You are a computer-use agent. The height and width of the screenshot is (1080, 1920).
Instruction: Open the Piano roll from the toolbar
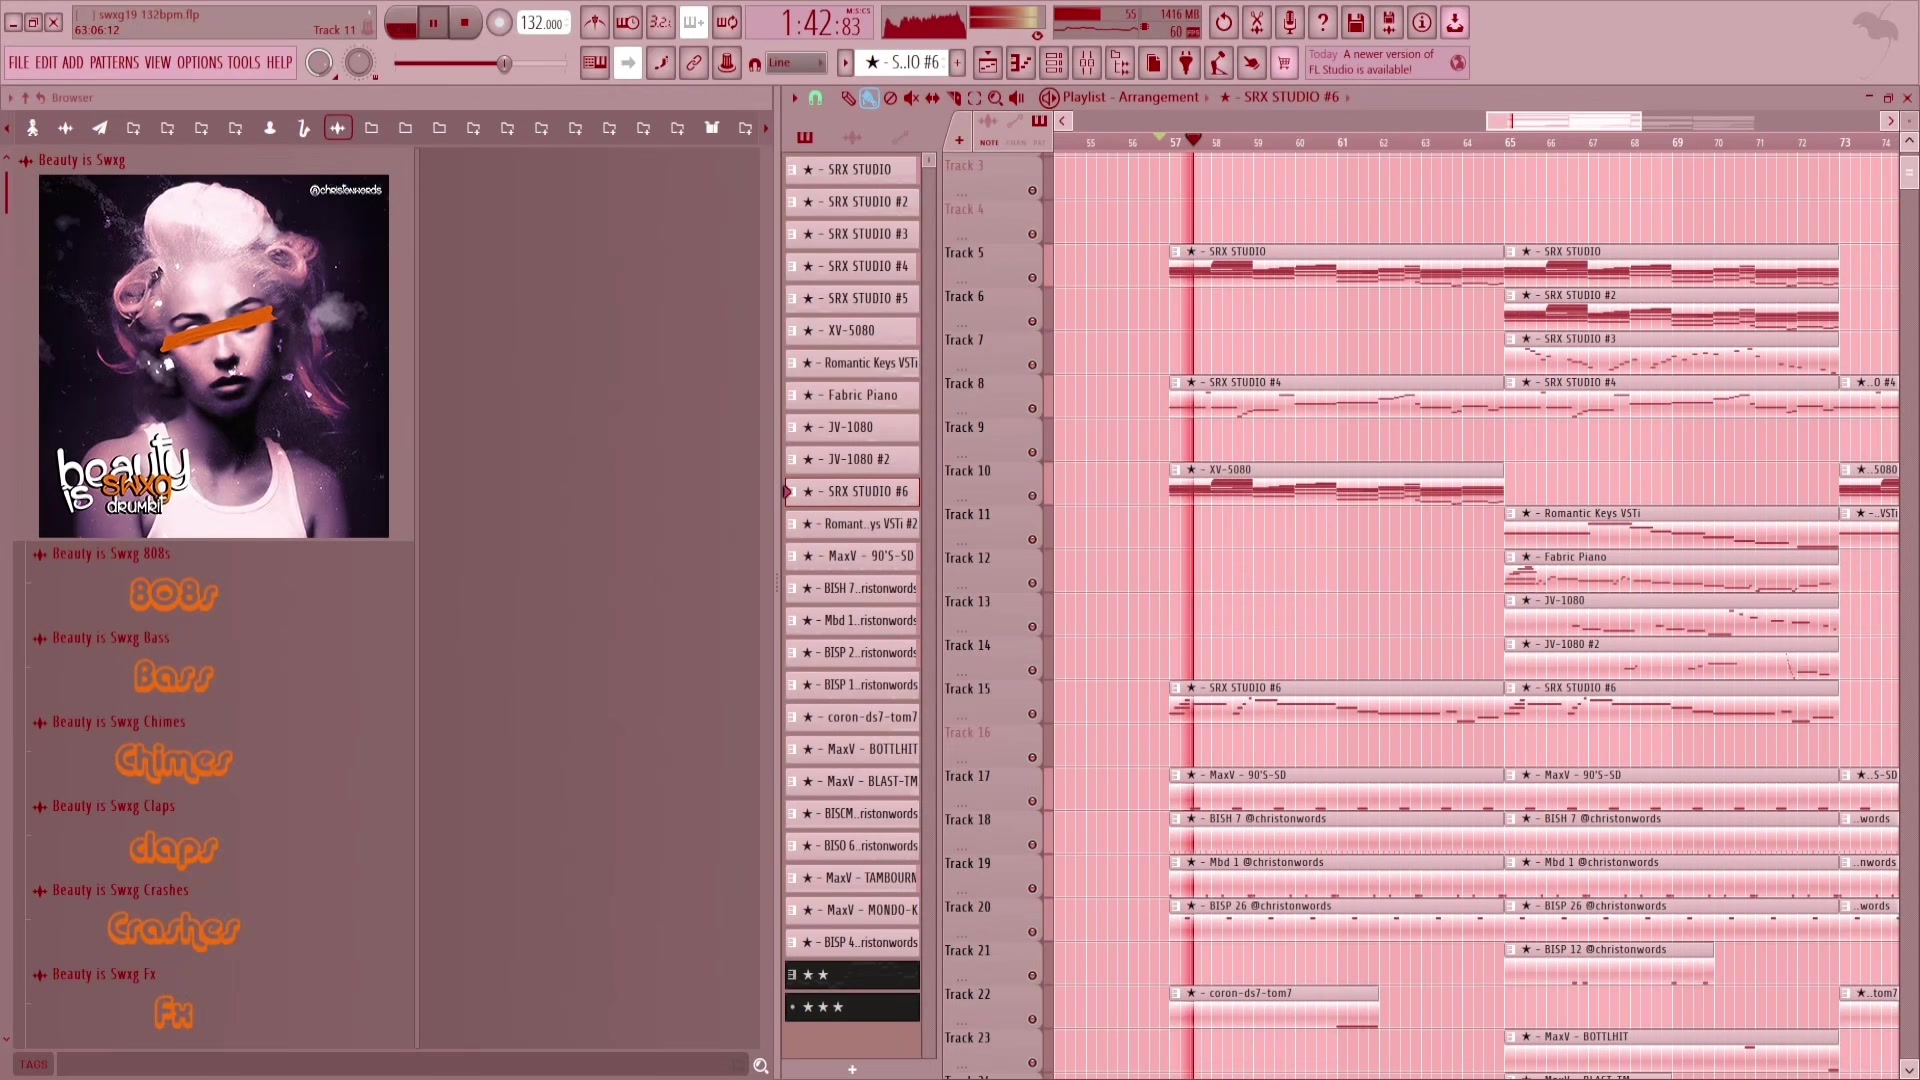pos(1020,64)
